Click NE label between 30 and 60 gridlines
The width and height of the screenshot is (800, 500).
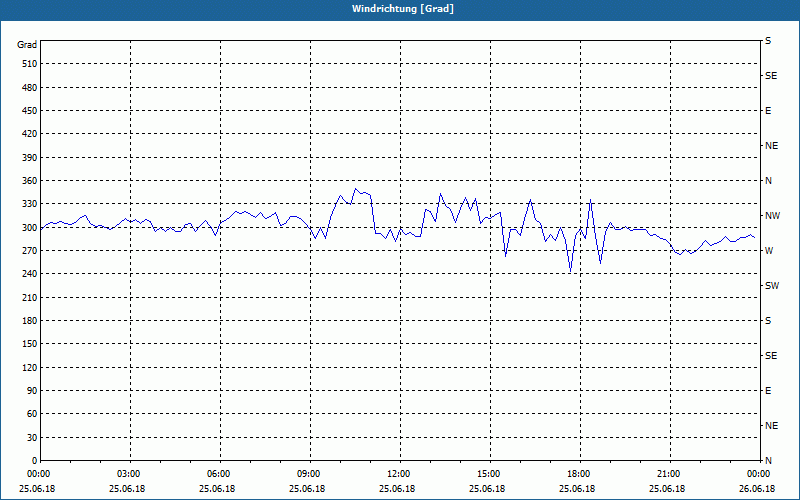771,426
